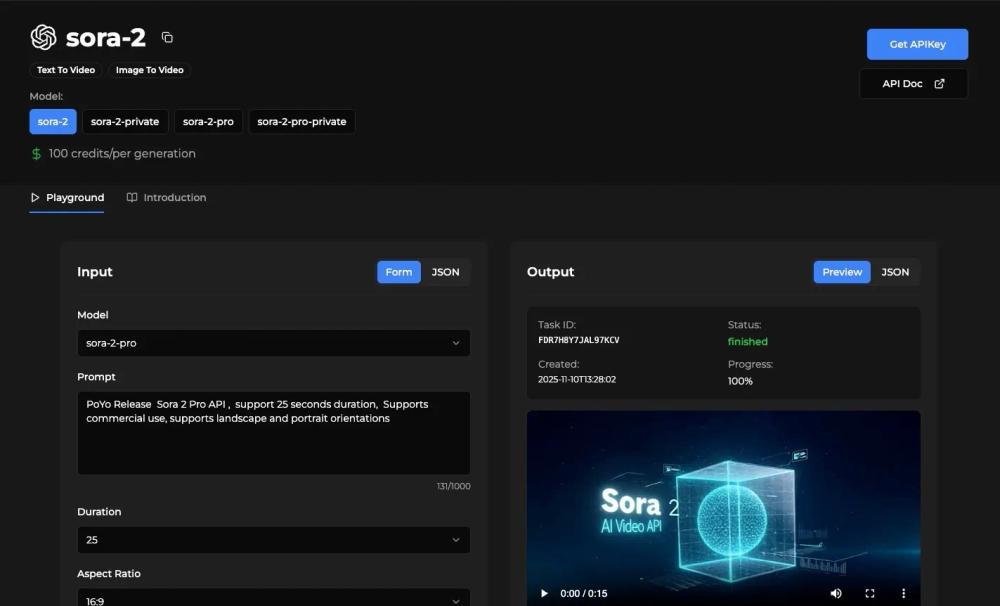Open the Introduction tab
The height and width of the screenshot is (606, 1000).
(x=166, y=198)
